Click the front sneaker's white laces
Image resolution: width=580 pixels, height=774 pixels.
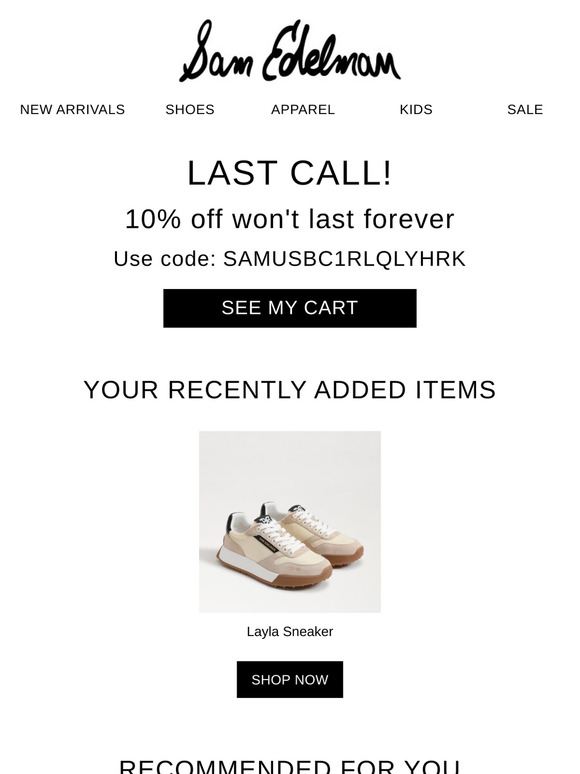279,536
